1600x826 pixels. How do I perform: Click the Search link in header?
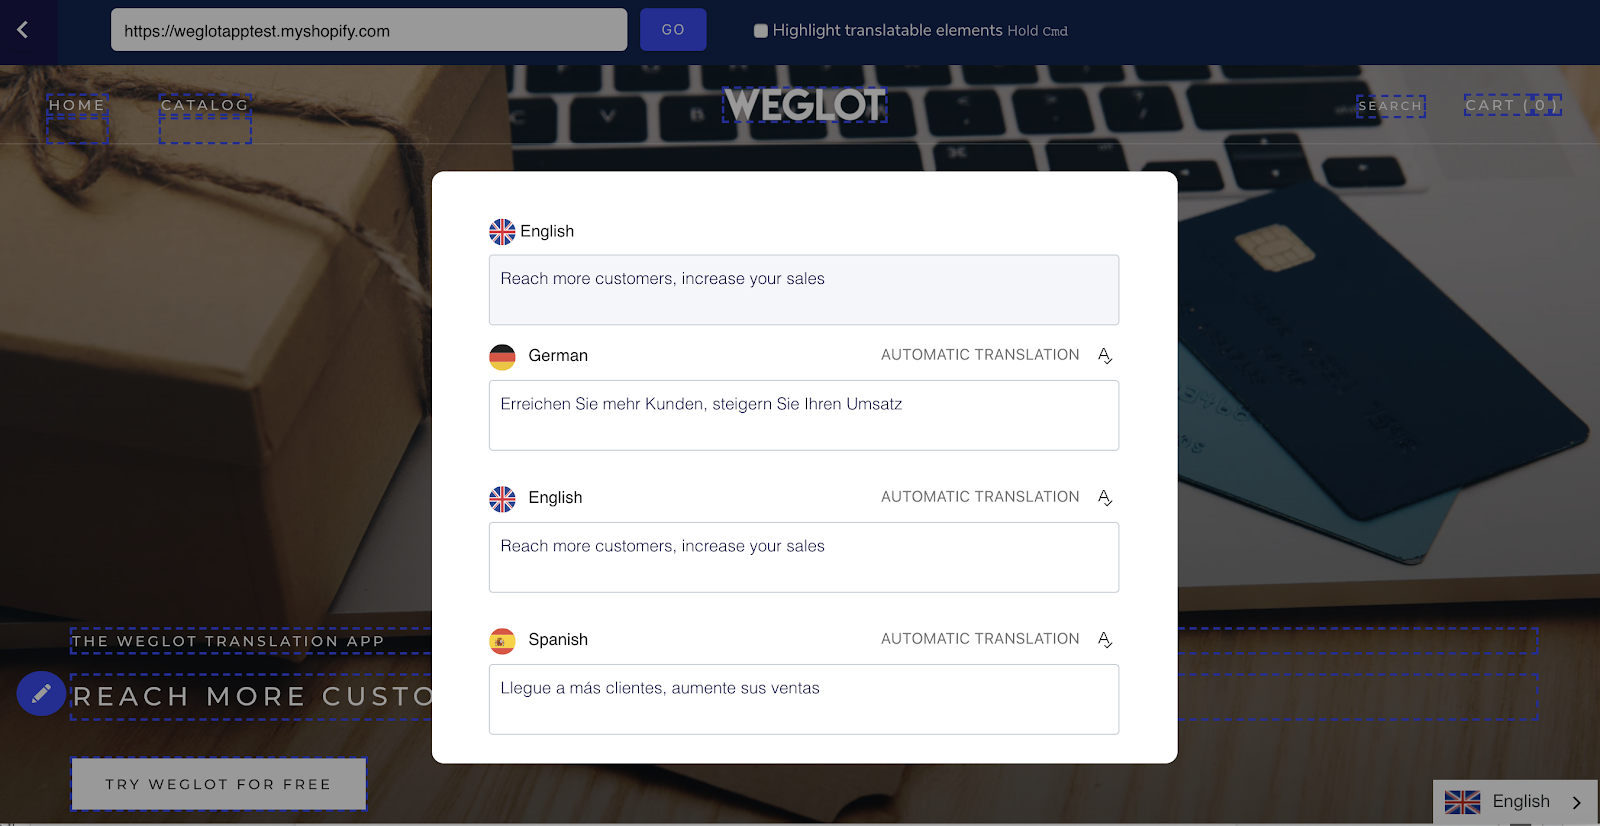1390,106
